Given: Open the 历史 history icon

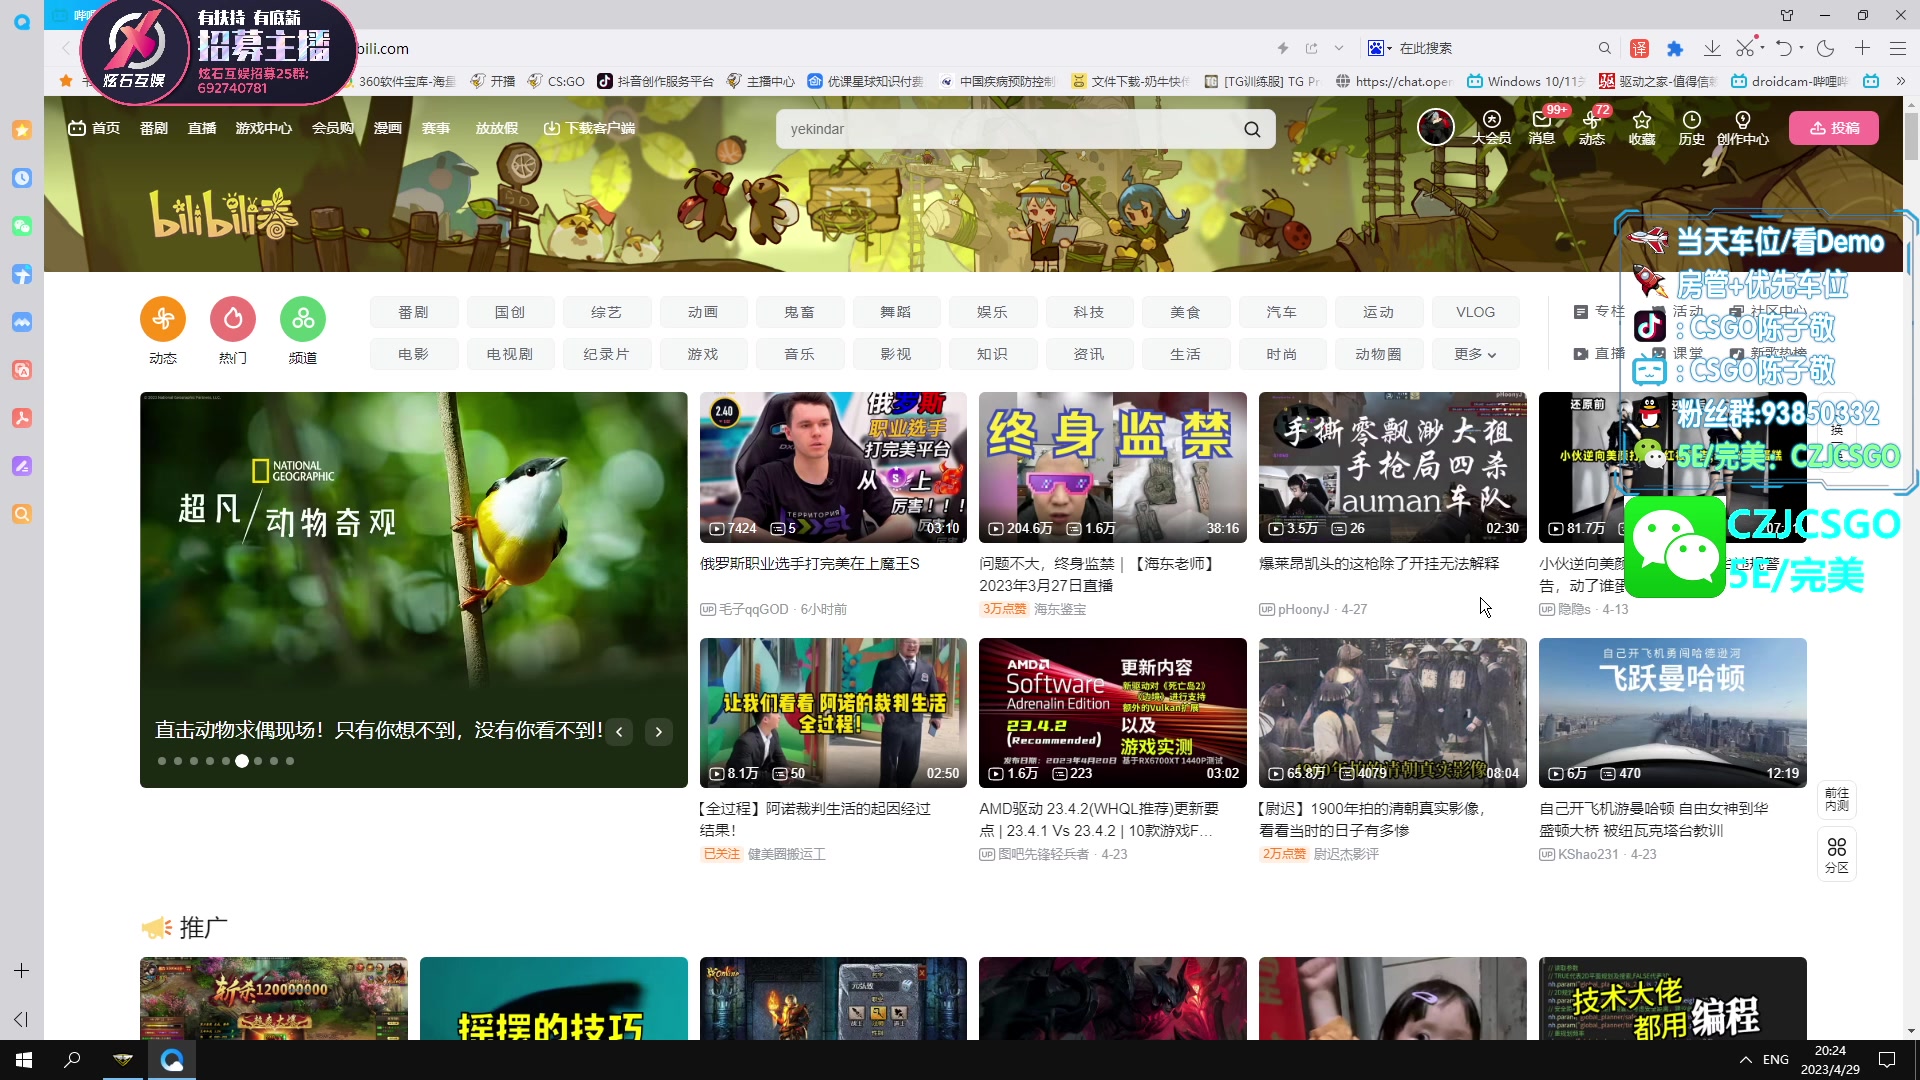Looking at the screenshot, I should [1692, 128].
